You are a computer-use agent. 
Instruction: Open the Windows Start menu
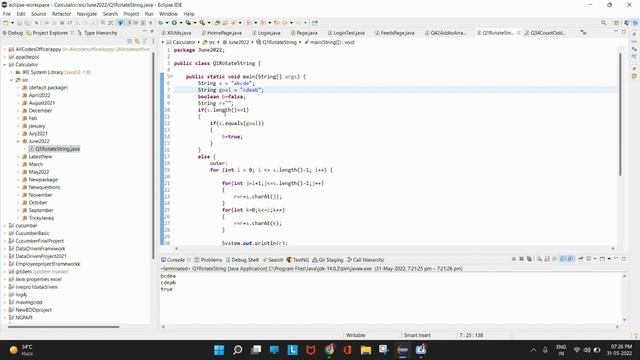[219, 350]
